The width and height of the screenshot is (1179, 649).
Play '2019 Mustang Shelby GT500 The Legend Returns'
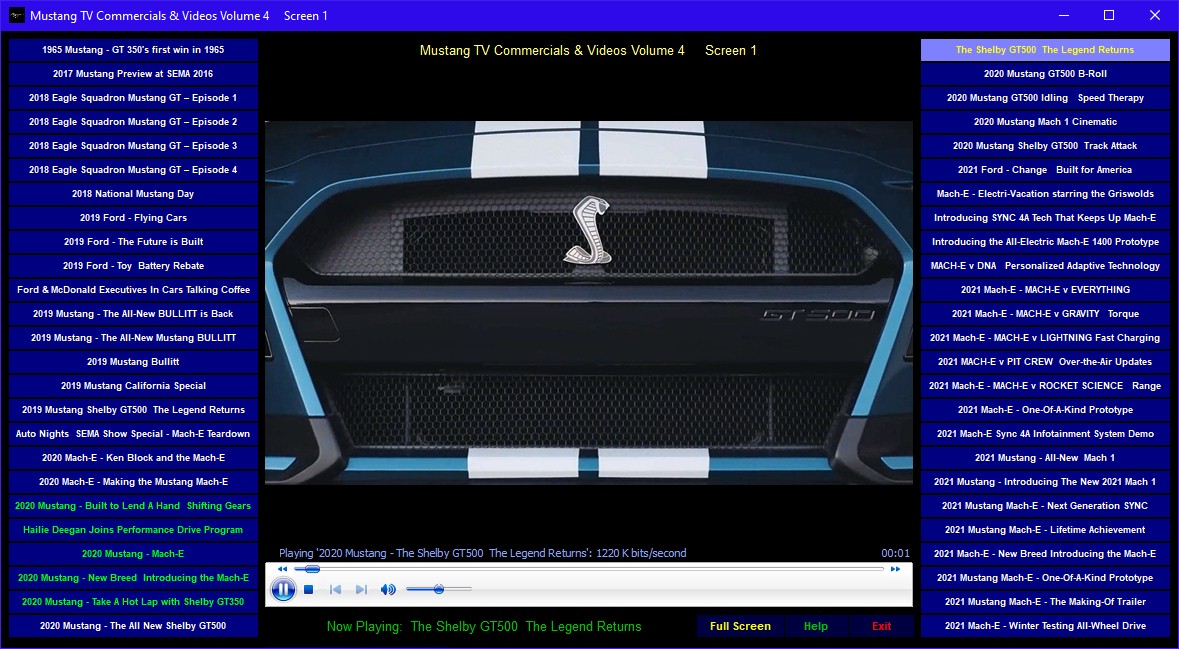(x=133, y=410)
